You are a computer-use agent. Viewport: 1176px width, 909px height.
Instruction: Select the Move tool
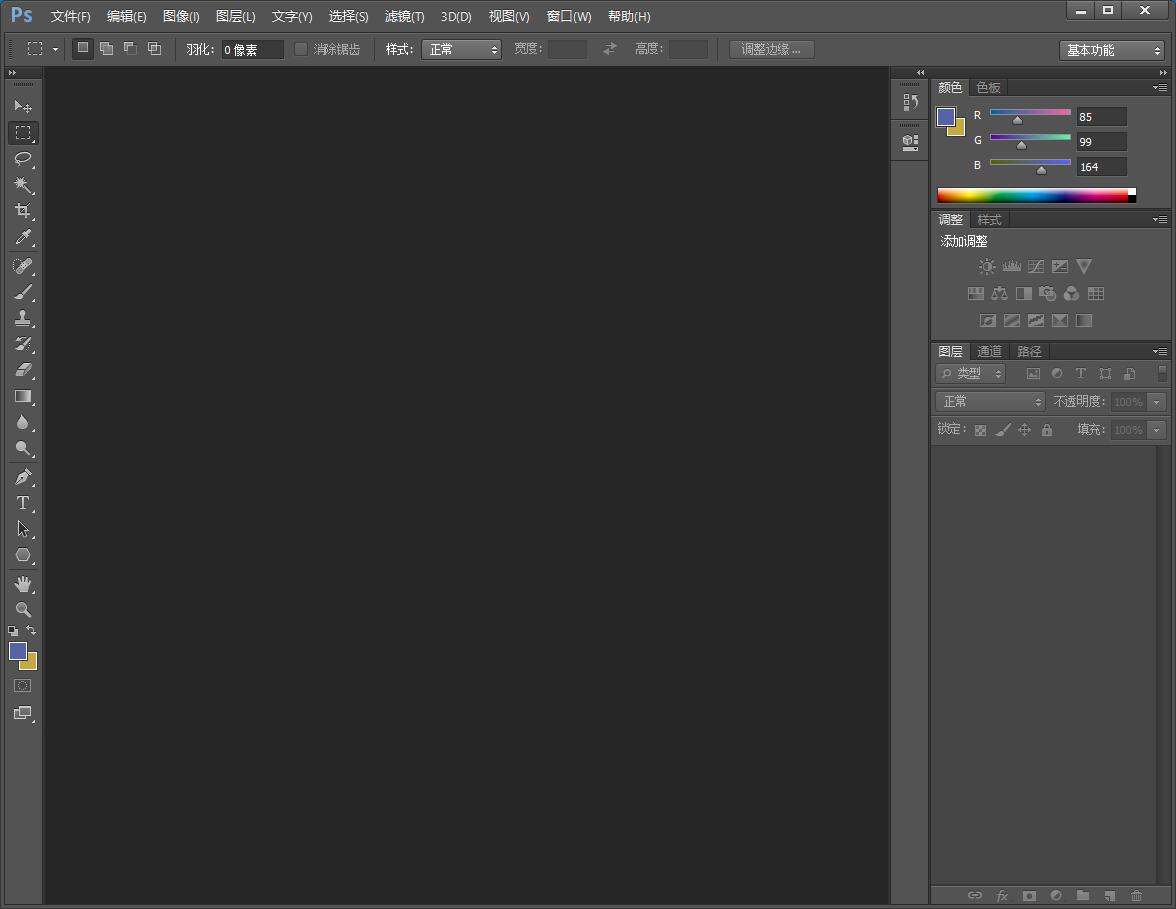23,106
